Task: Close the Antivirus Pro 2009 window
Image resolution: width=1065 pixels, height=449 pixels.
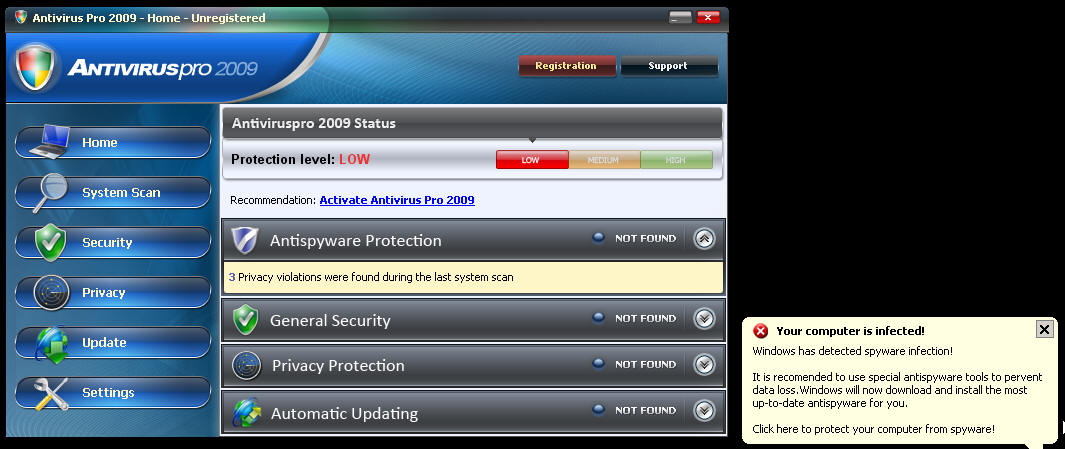Action: (708, 17)
